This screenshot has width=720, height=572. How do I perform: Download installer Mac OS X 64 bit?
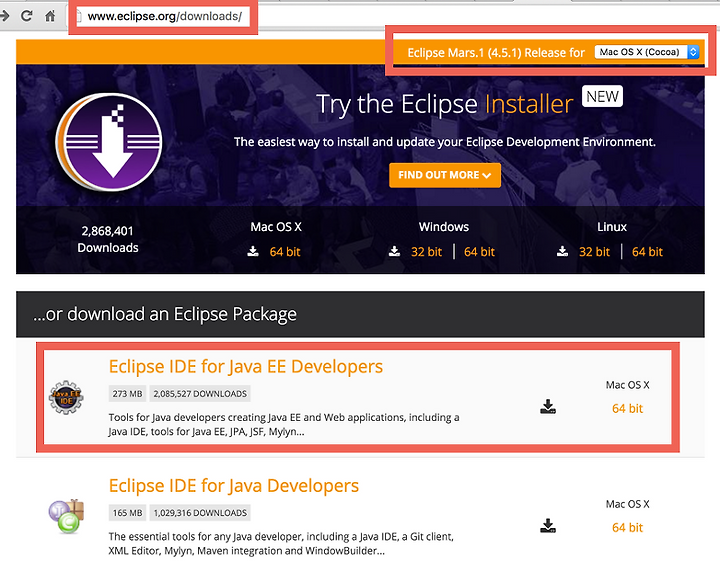[285, 252]
